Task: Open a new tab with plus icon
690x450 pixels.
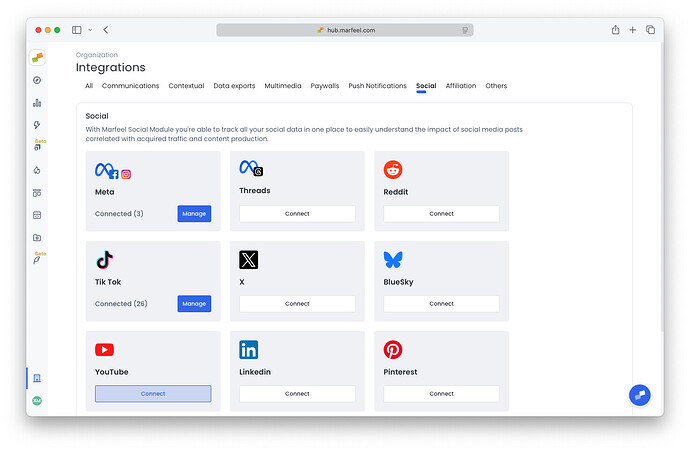Action: 632,30
